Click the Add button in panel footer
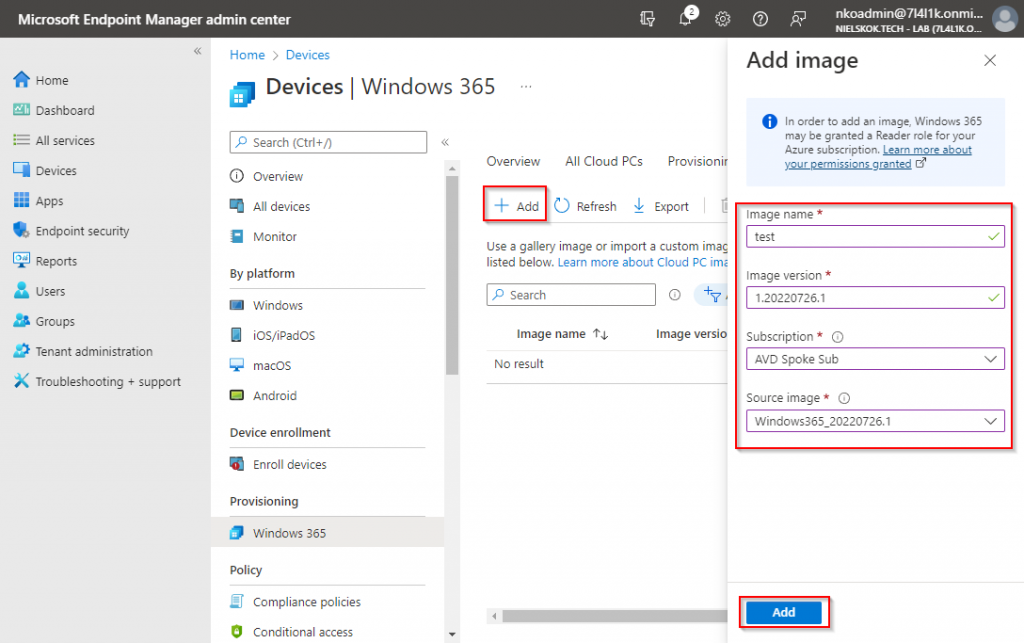Viewport: 1024px width, 643px height. [x=784, y=612]
